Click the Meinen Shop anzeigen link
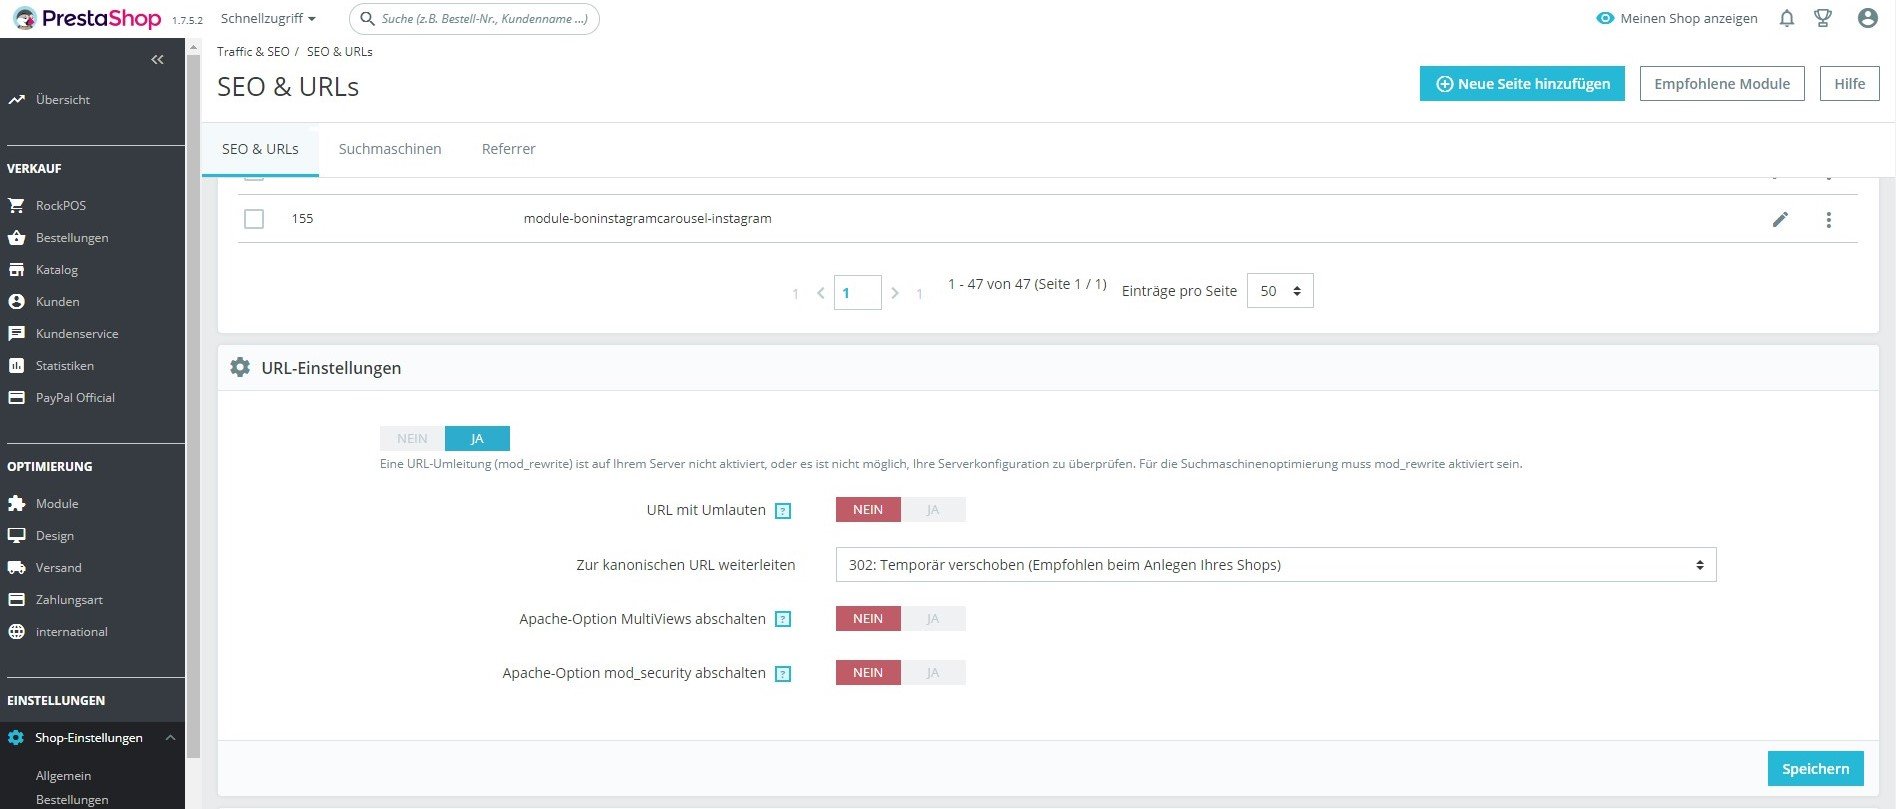 point(1689,18)
